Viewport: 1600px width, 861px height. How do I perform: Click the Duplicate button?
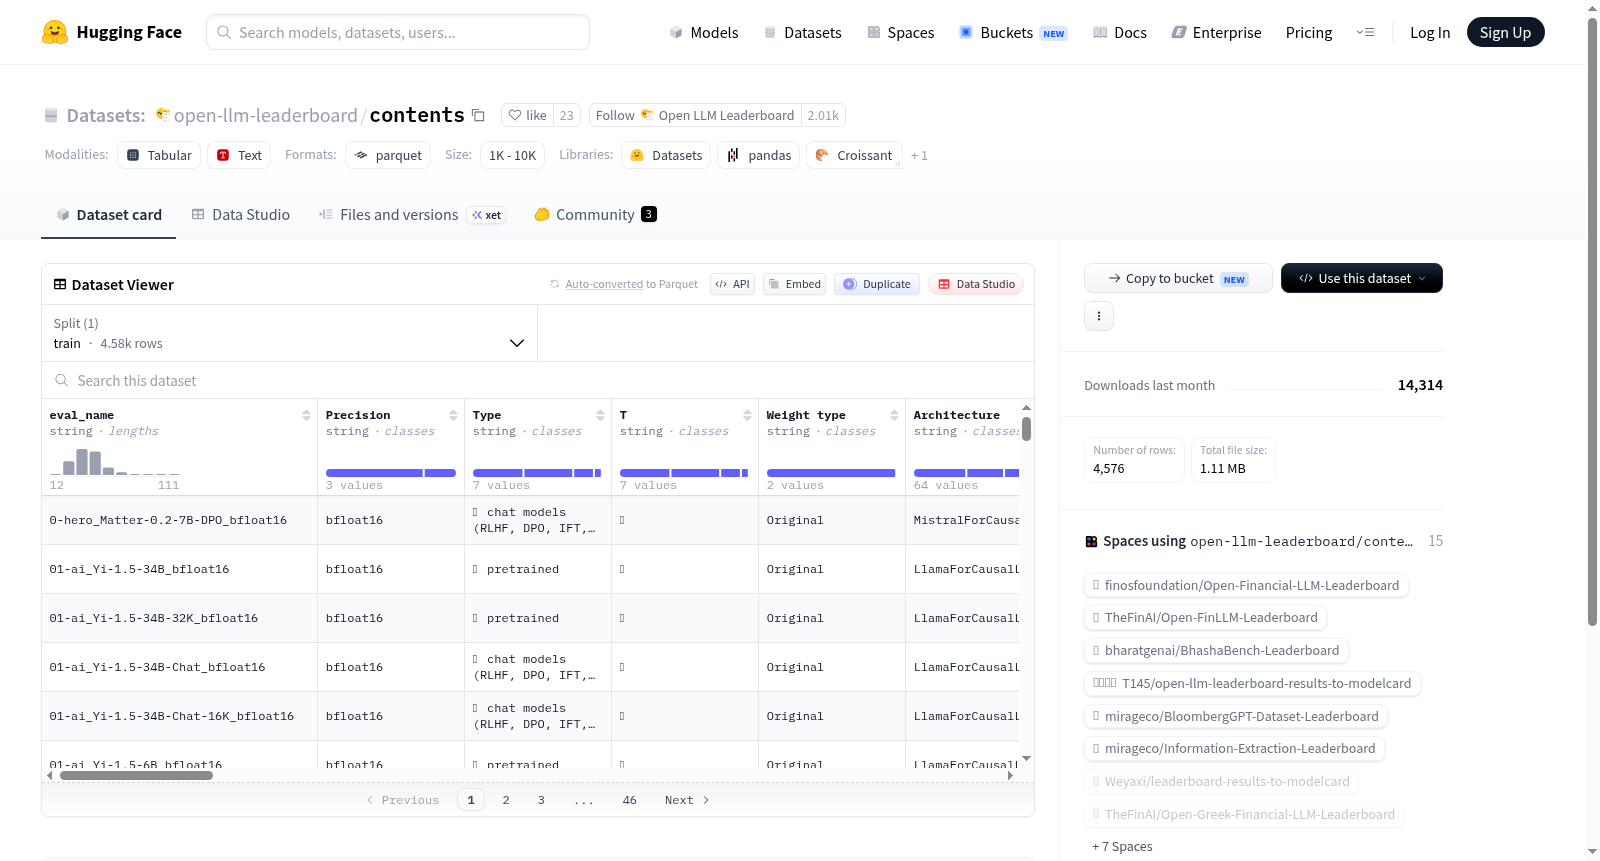877,284
